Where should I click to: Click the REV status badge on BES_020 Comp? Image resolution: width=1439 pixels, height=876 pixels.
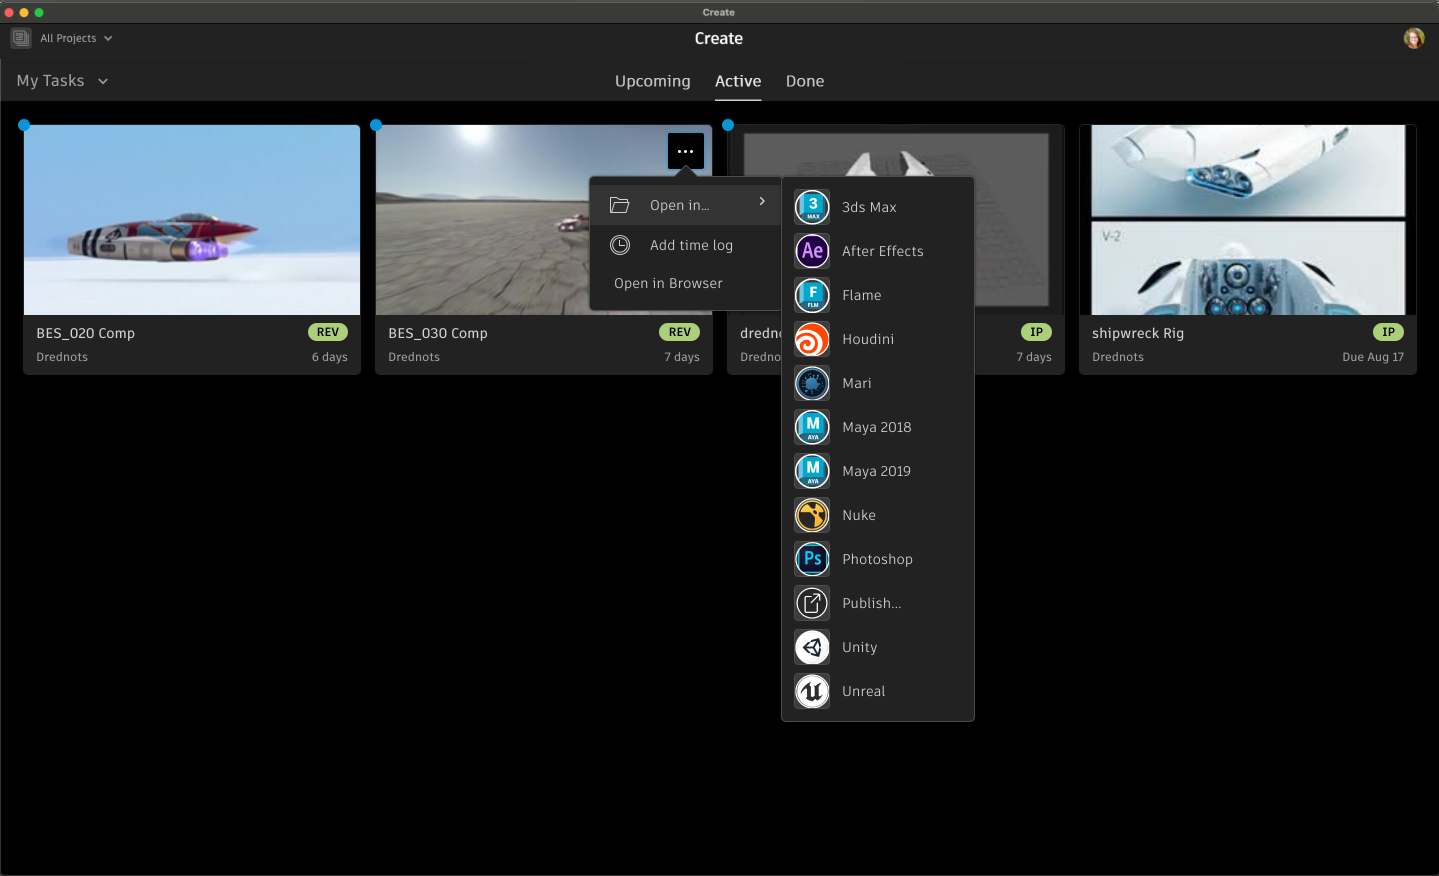(x=328, y=332)
